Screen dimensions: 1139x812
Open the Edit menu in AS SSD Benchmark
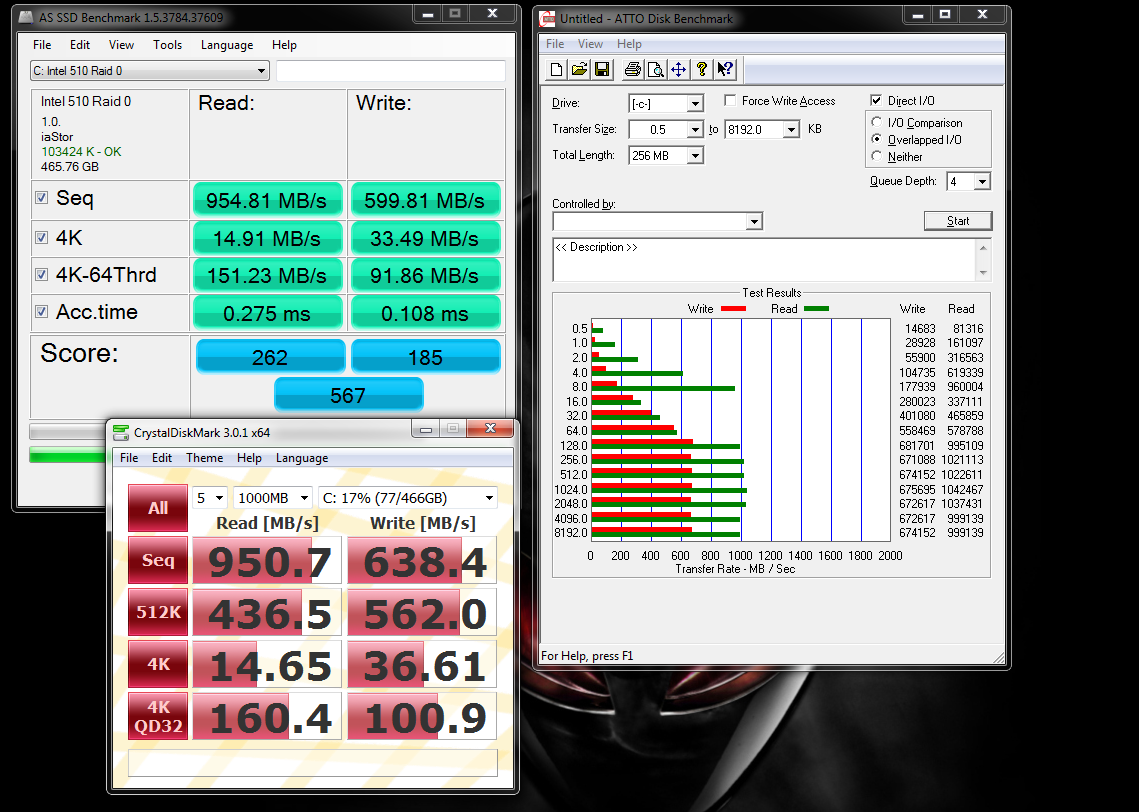80,45
